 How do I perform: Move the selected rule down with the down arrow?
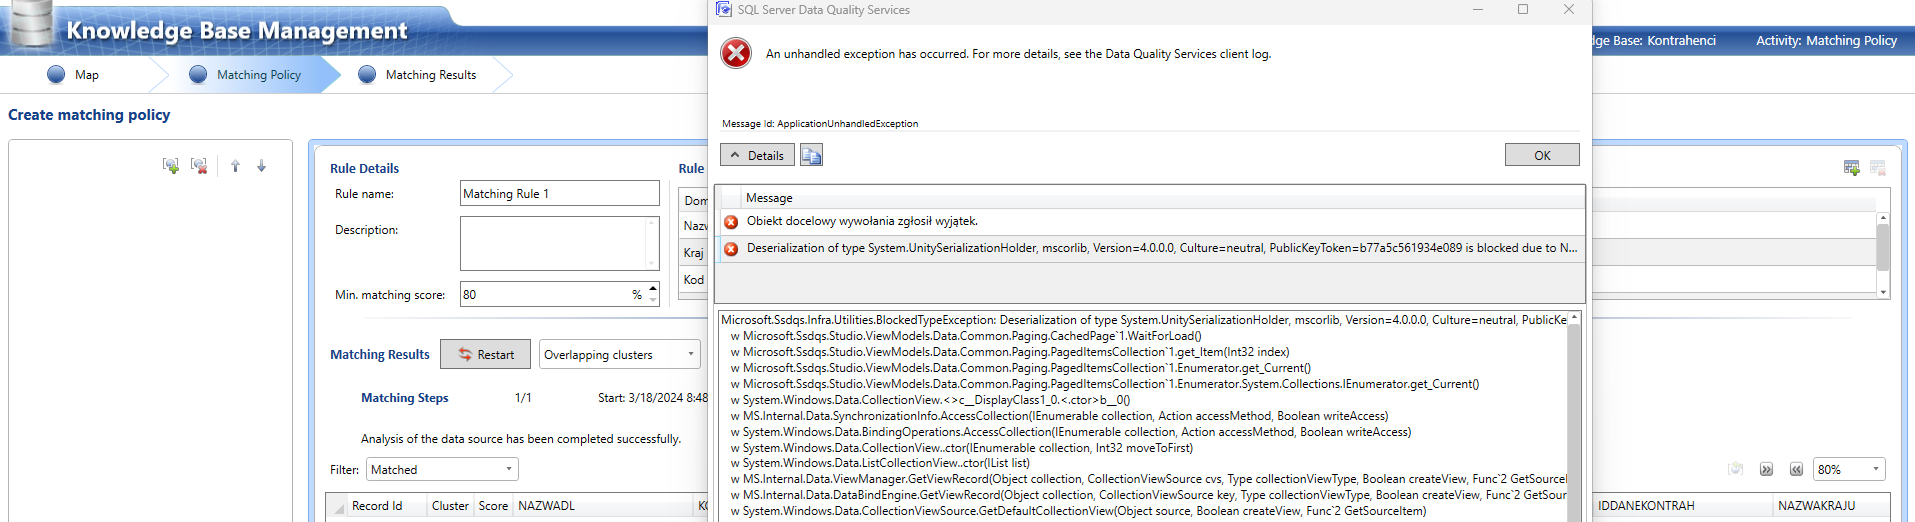pos(262,166)
